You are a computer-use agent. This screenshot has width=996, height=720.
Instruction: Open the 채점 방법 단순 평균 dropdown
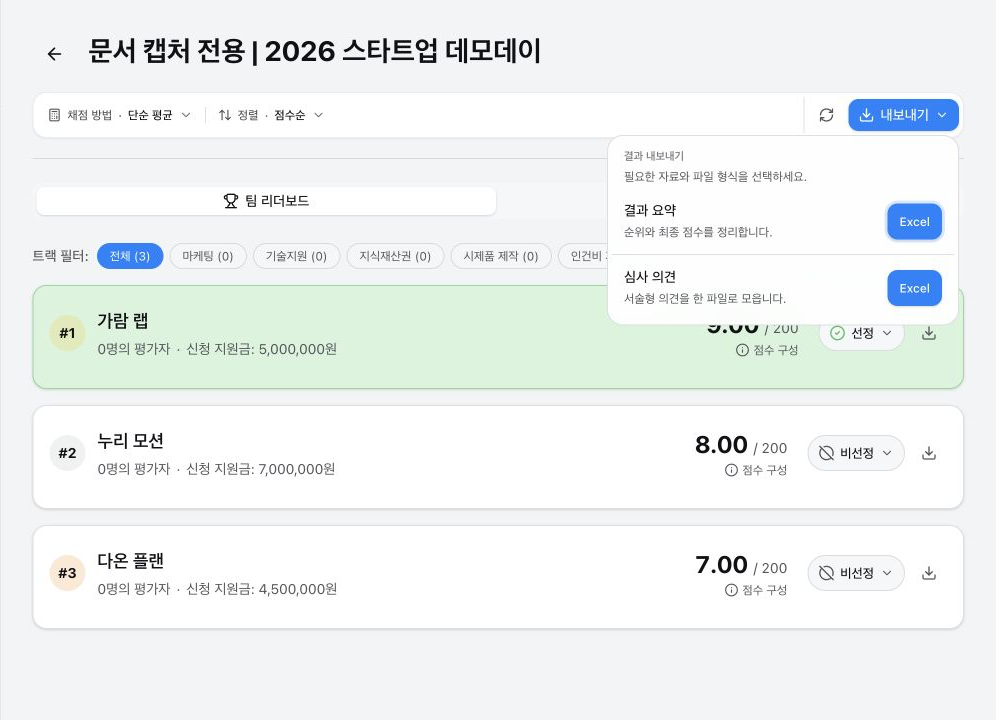click(x=119, y=115)
